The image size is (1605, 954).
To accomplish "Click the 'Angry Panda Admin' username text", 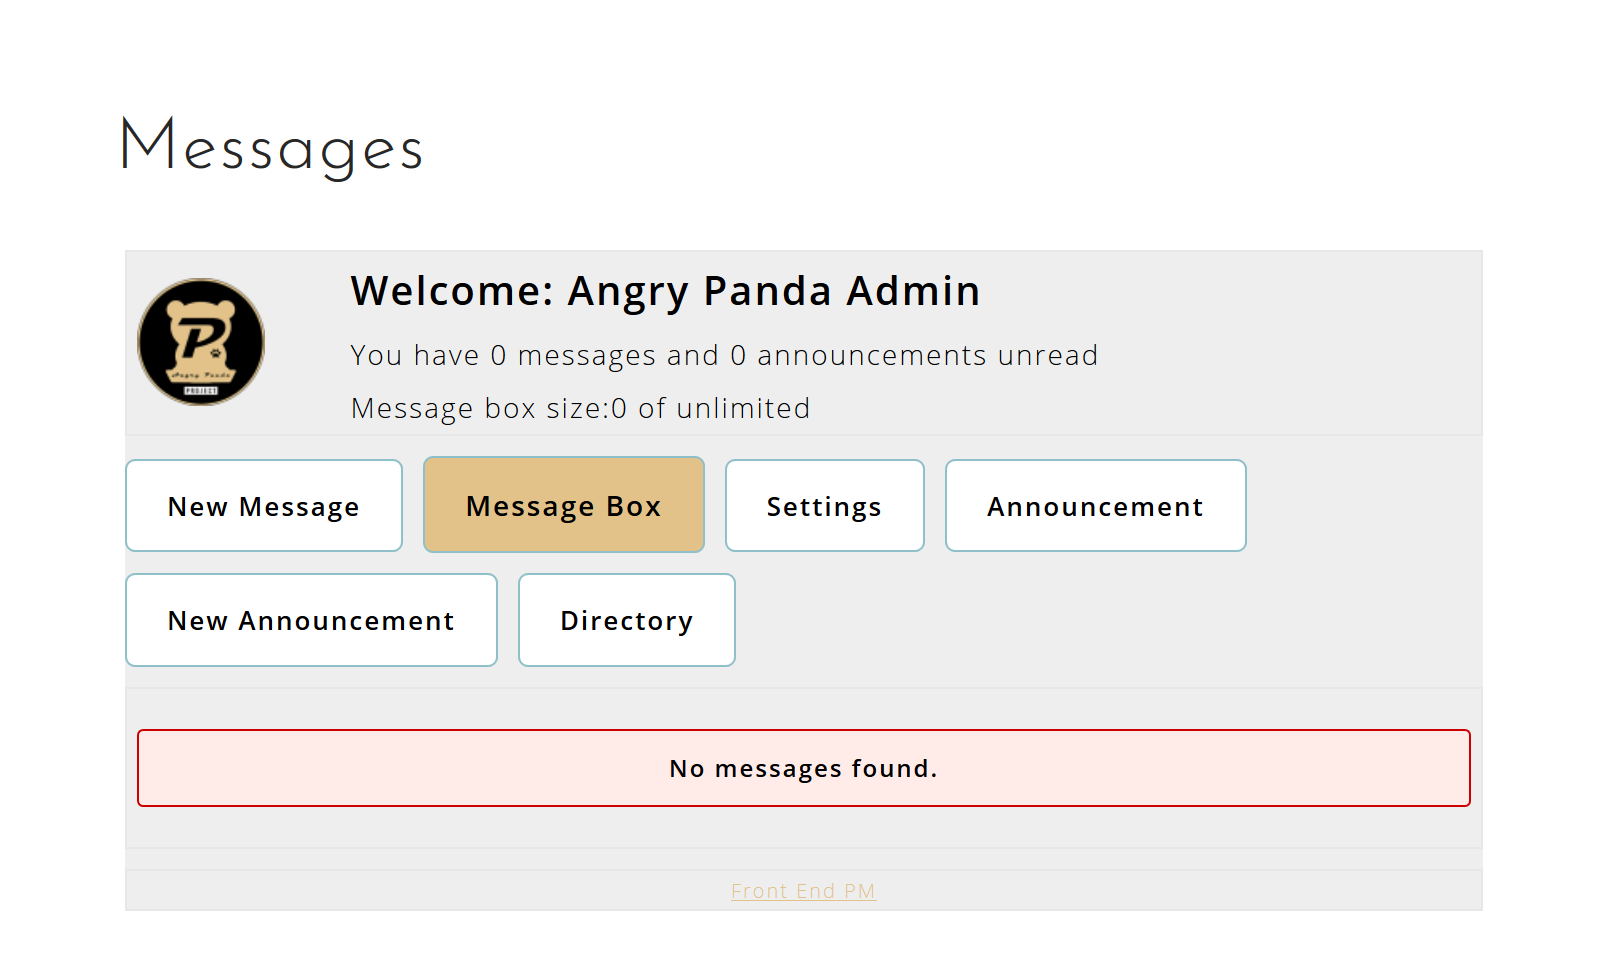I will pyautogui.click(x=774, y=291).
